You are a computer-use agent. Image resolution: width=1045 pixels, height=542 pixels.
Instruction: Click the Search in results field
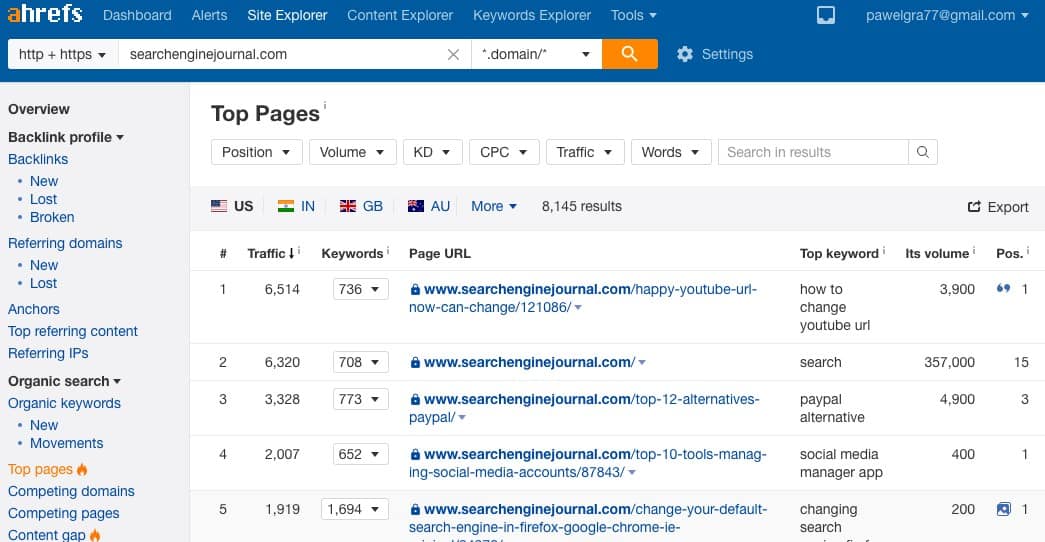coord(813,152)
